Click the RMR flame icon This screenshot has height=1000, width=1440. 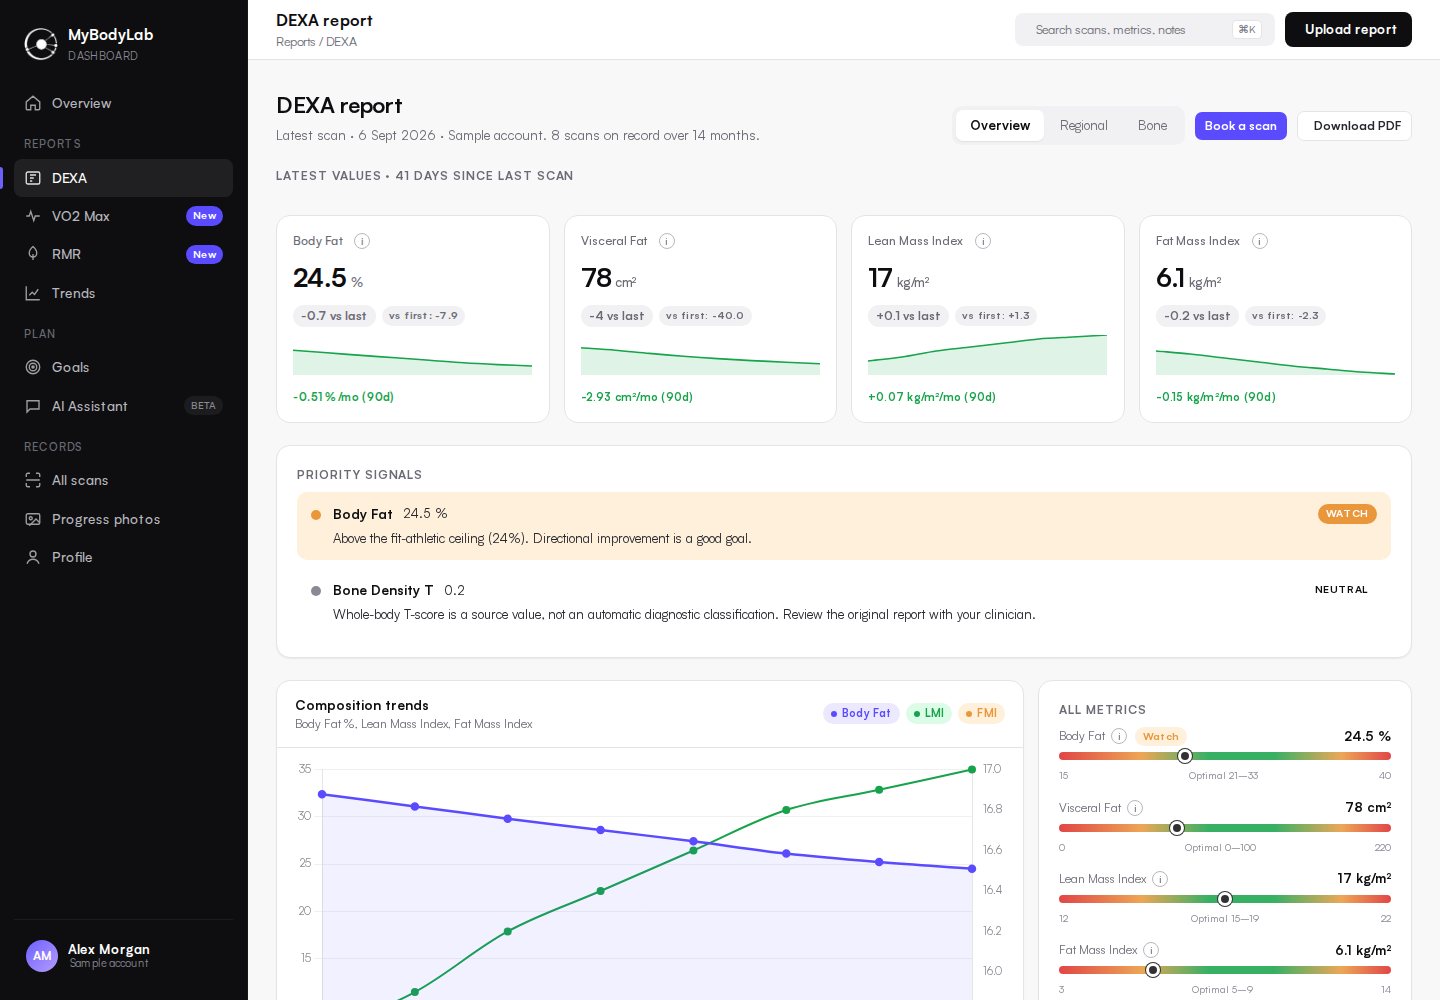tap(33, 254)
